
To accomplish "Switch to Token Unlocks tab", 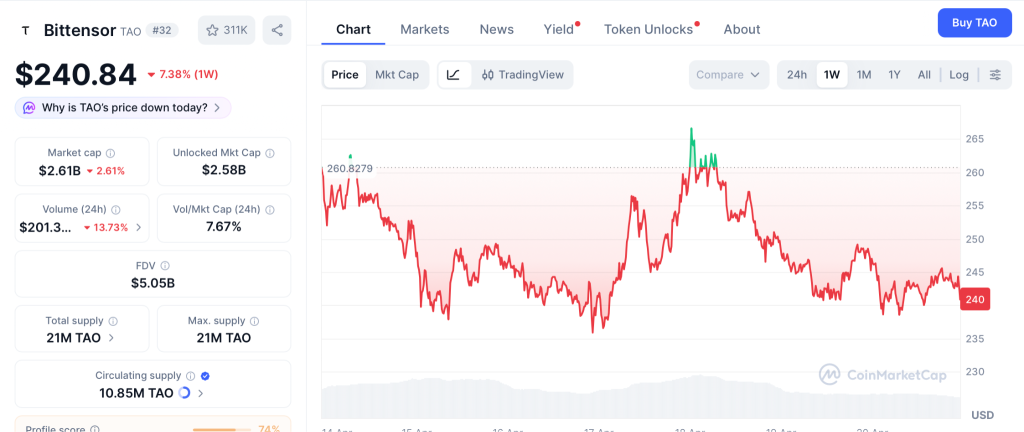I will pyautogui.click(x=649, y=29).
